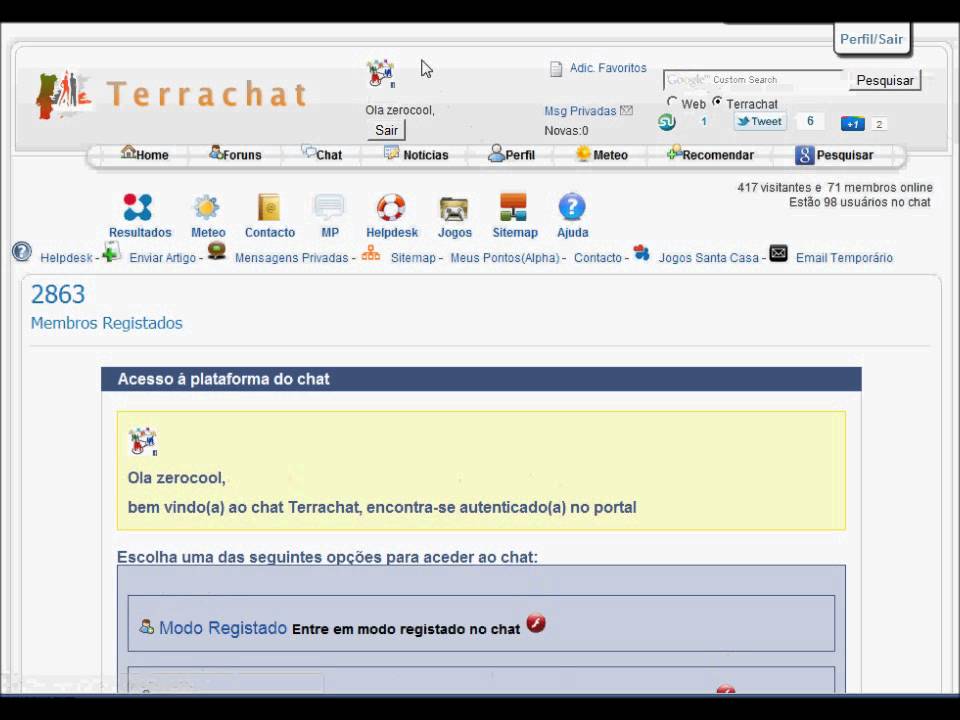Screen dimensions: 960x720
Task: Open the Jogos Santa Casa link
Action: (x=708, y=258)
